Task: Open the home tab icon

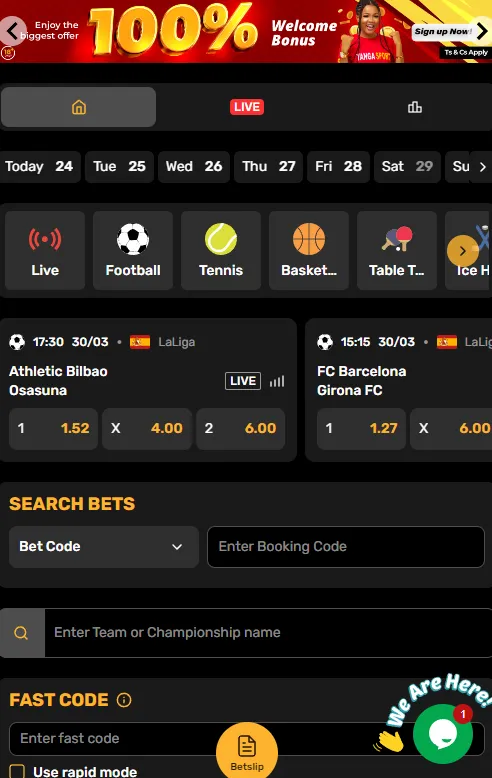Action: (78, 107)
